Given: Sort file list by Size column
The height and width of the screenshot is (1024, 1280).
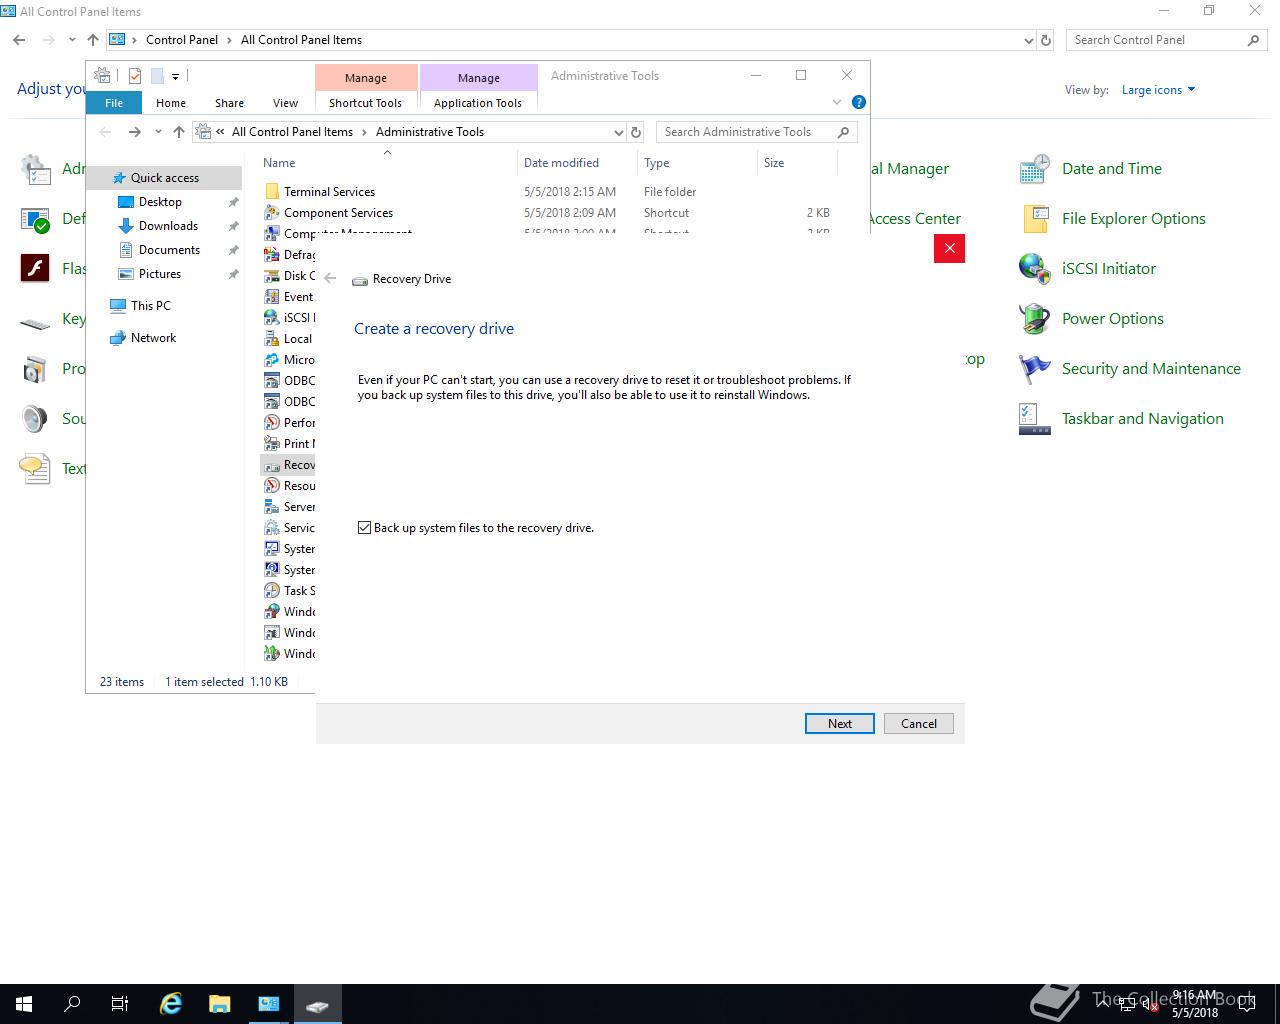Looking at the screenshot, I should pos(797,163).
